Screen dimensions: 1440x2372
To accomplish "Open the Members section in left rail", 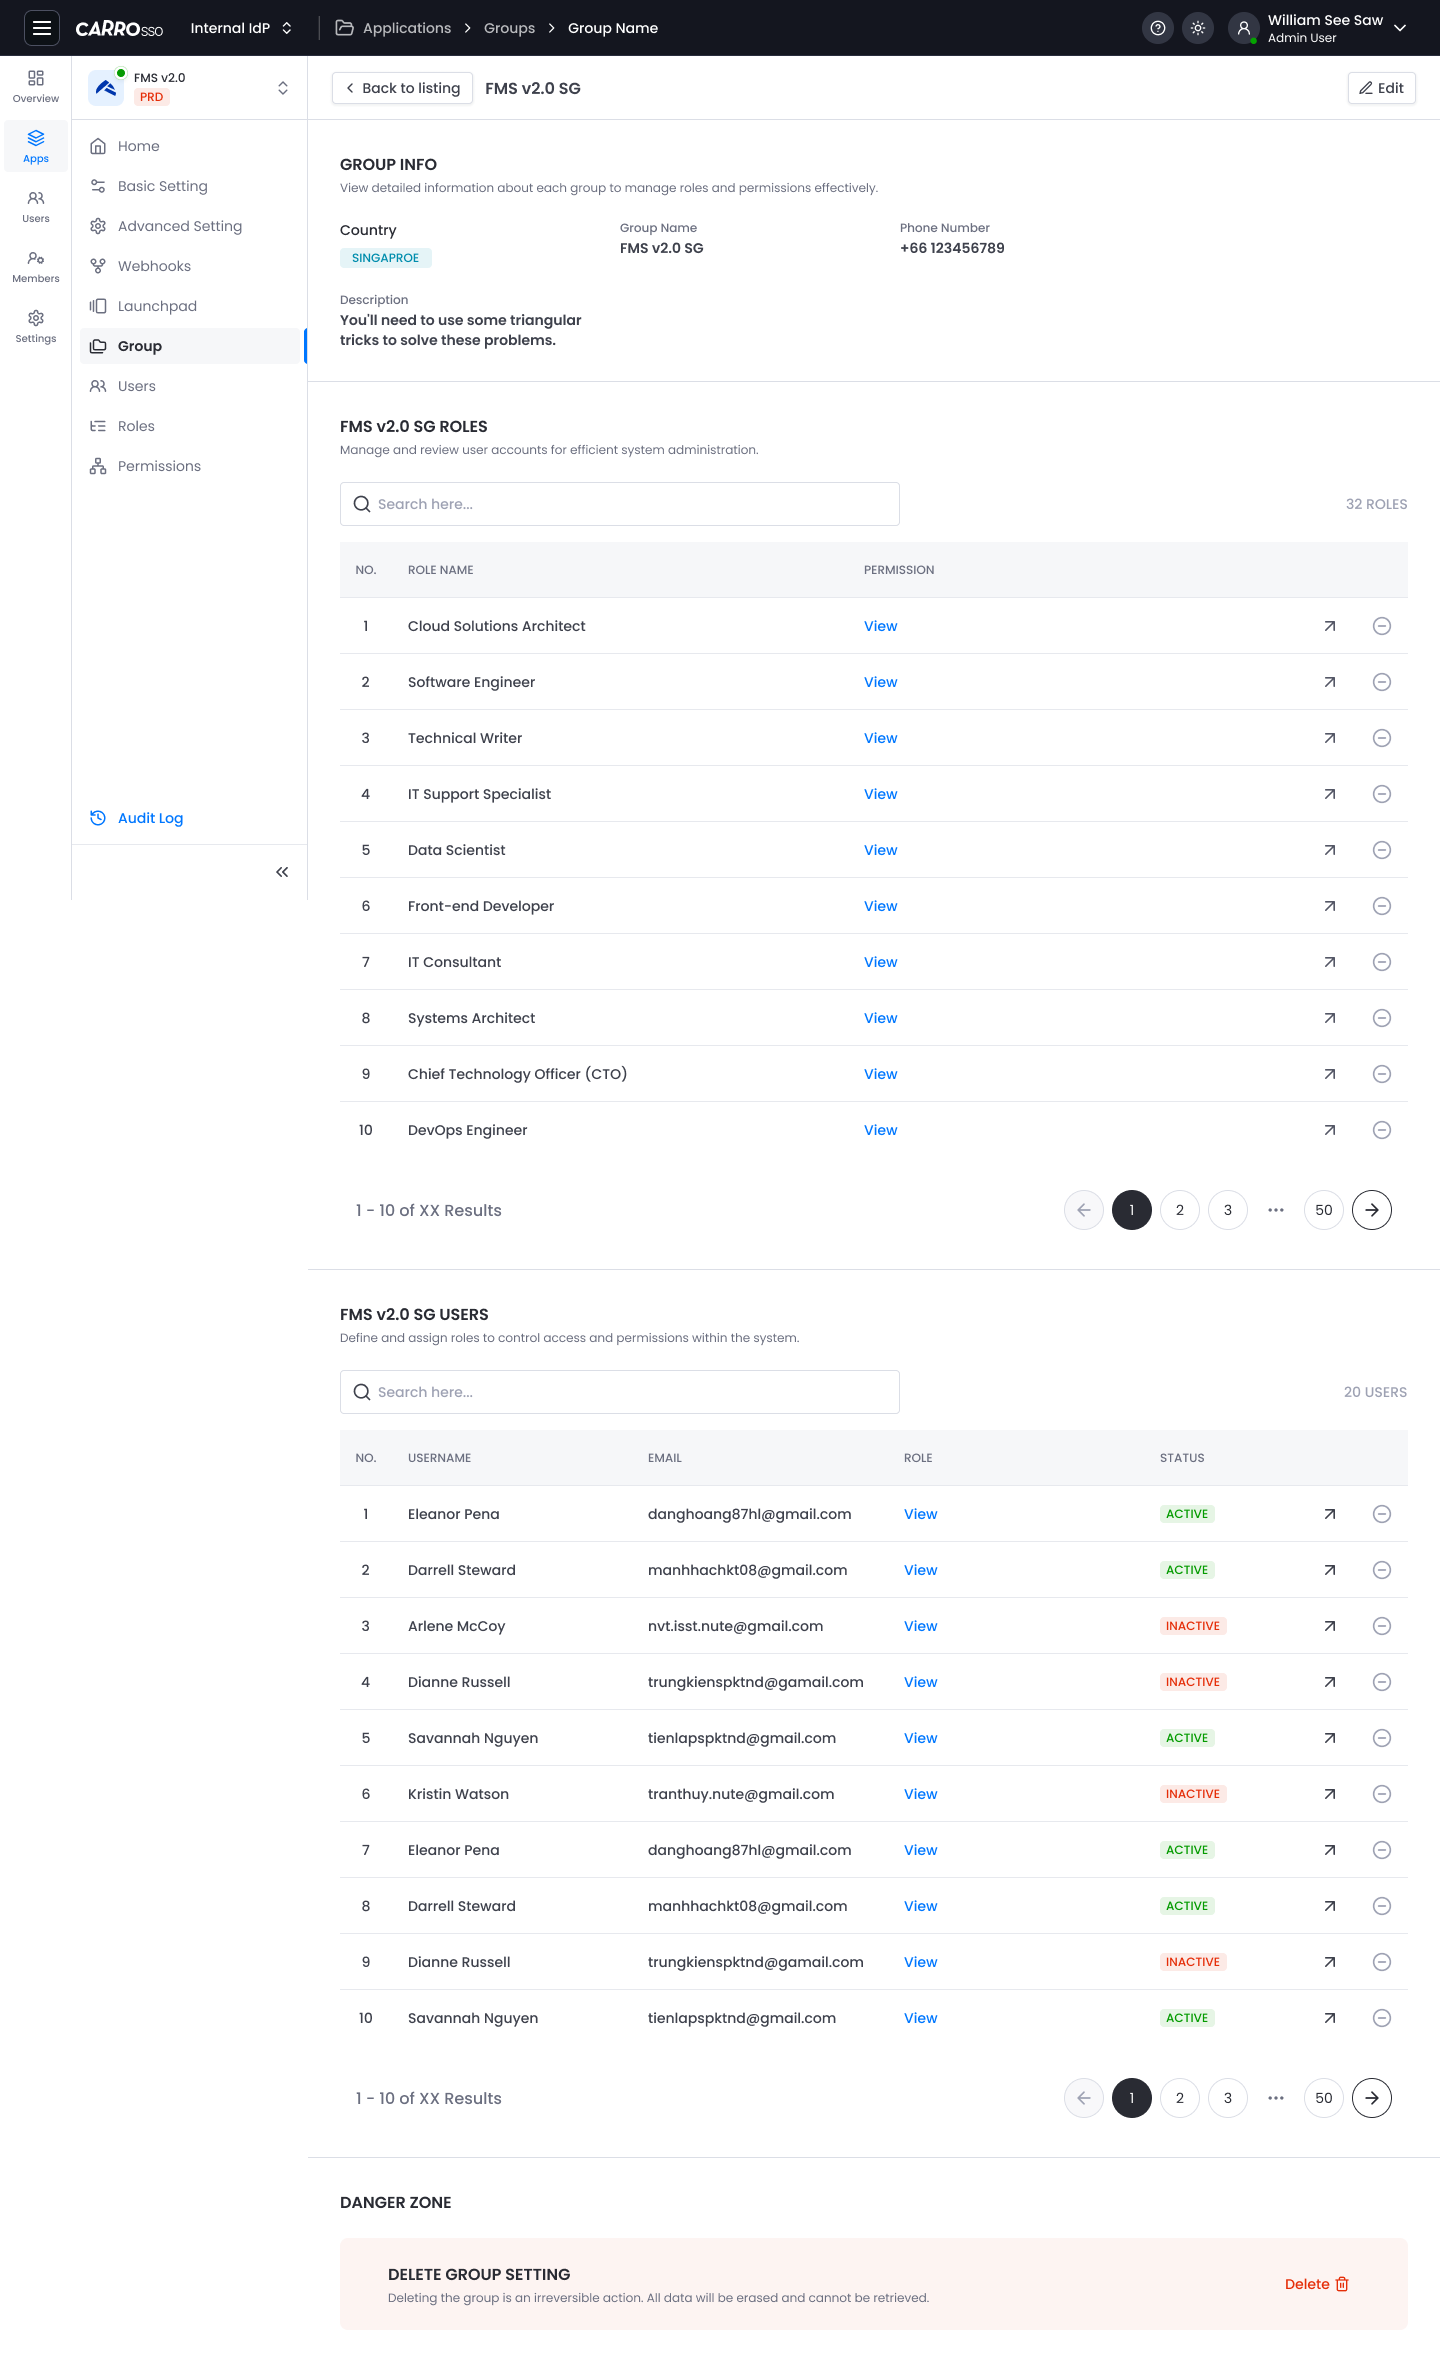I will pos(36,266).
